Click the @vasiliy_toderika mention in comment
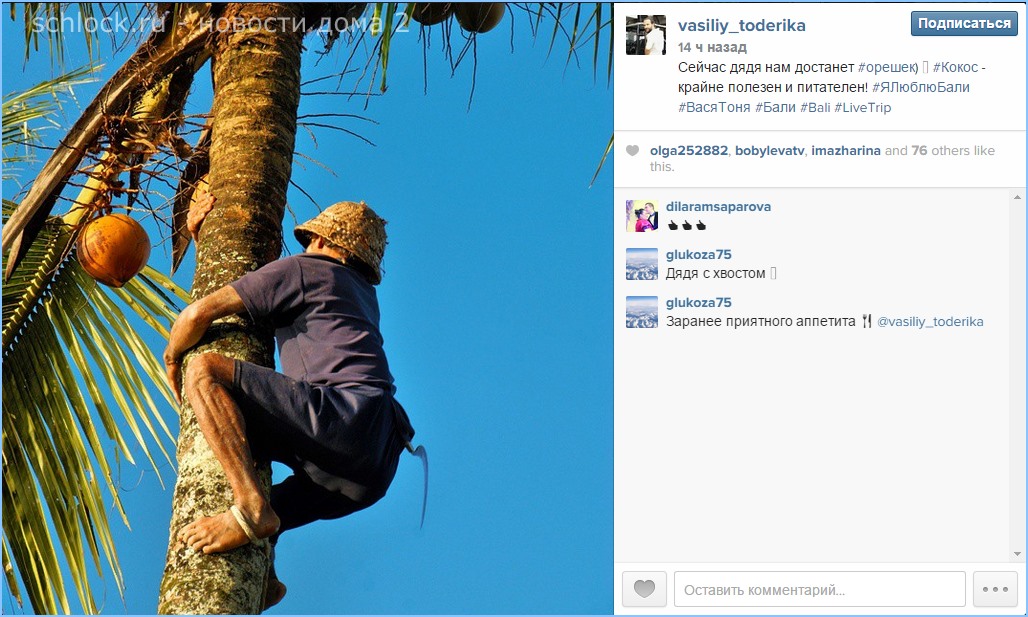 click(930, 322)
